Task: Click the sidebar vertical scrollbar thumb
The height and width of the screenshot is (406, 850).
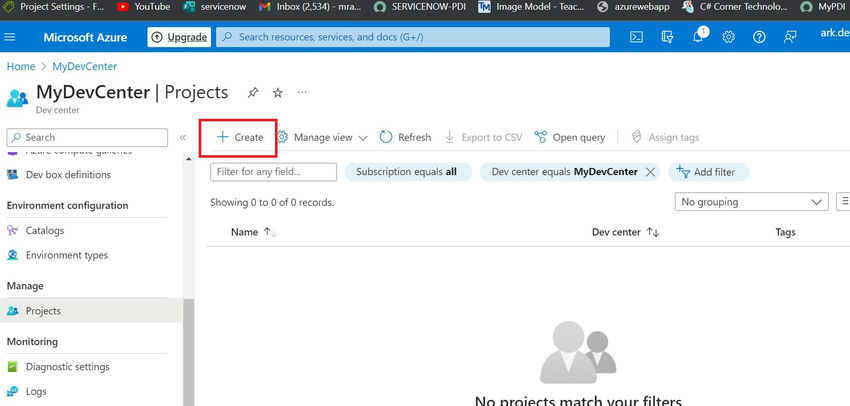Action: coord(188,352)
